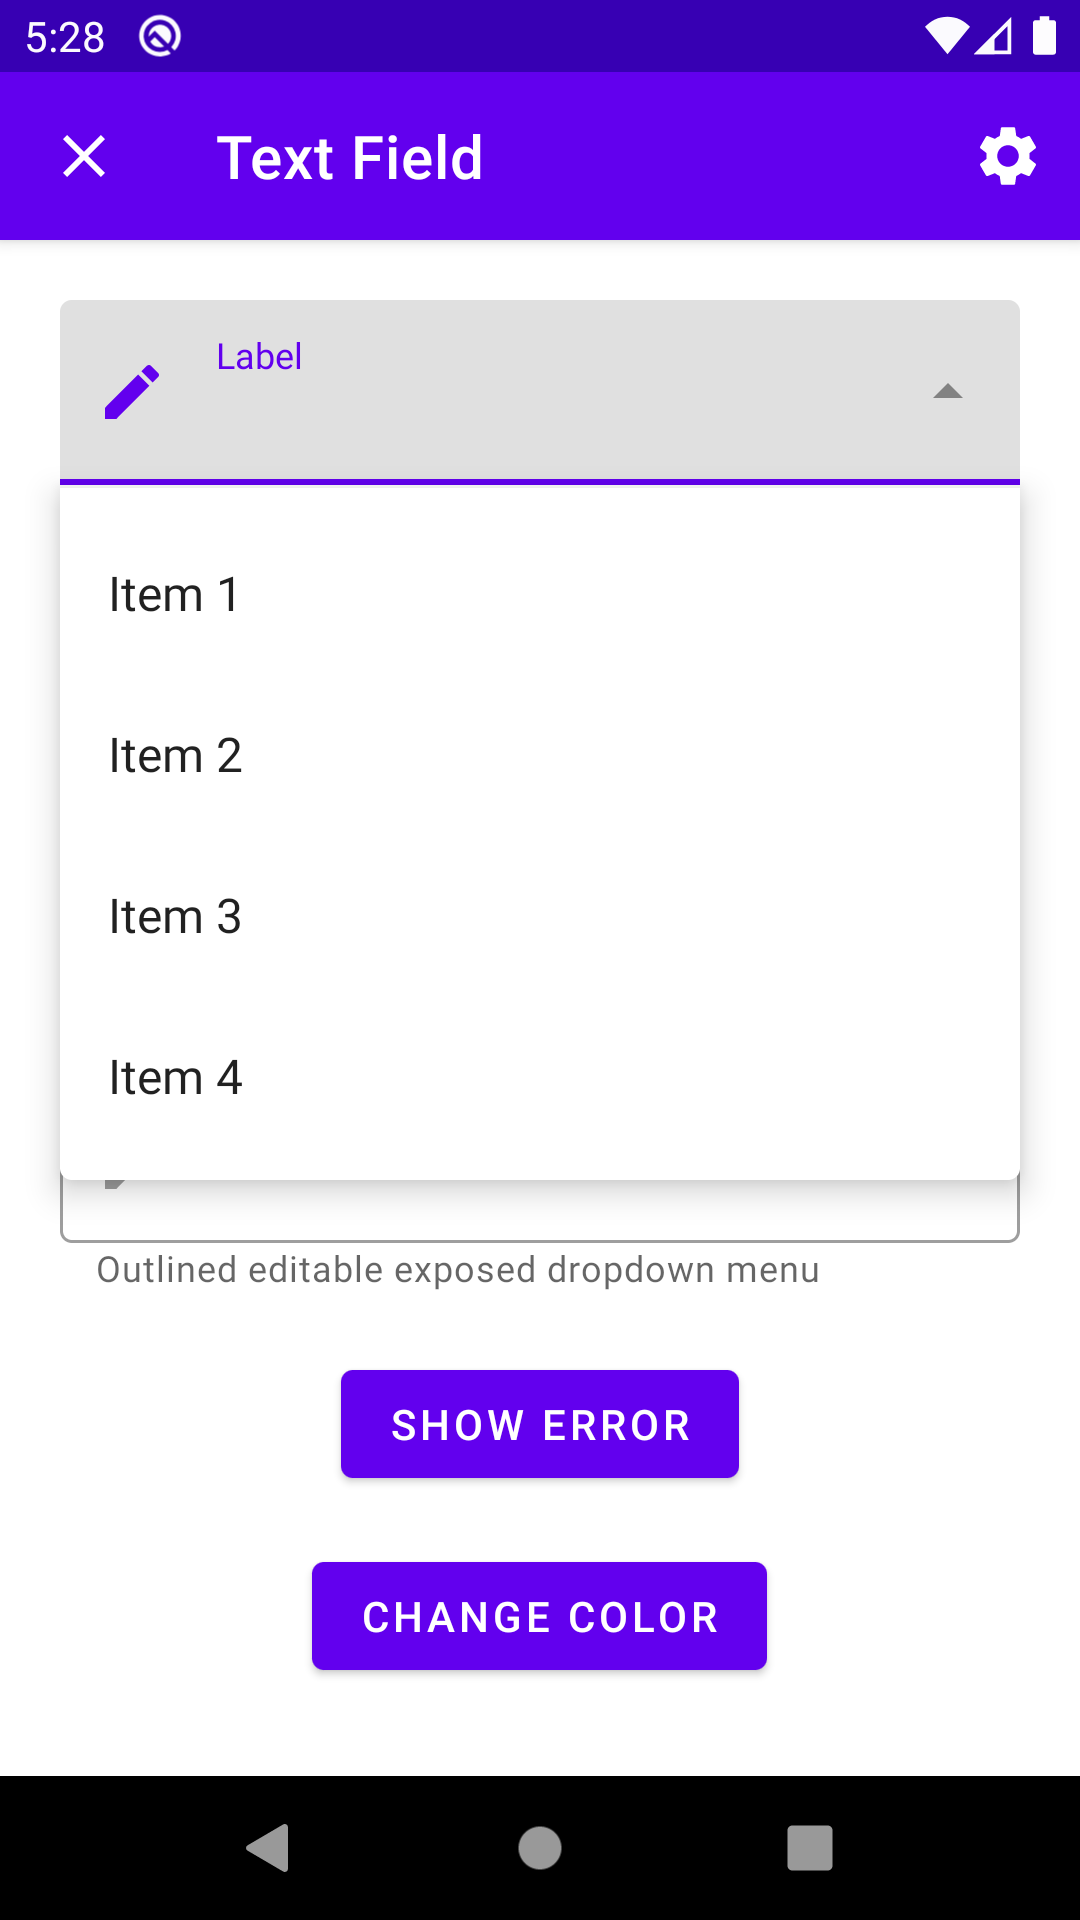Tap the Text Field title in toolbar
Viewport: 1080px width, 1920px height.
click(x=350, y=158)
